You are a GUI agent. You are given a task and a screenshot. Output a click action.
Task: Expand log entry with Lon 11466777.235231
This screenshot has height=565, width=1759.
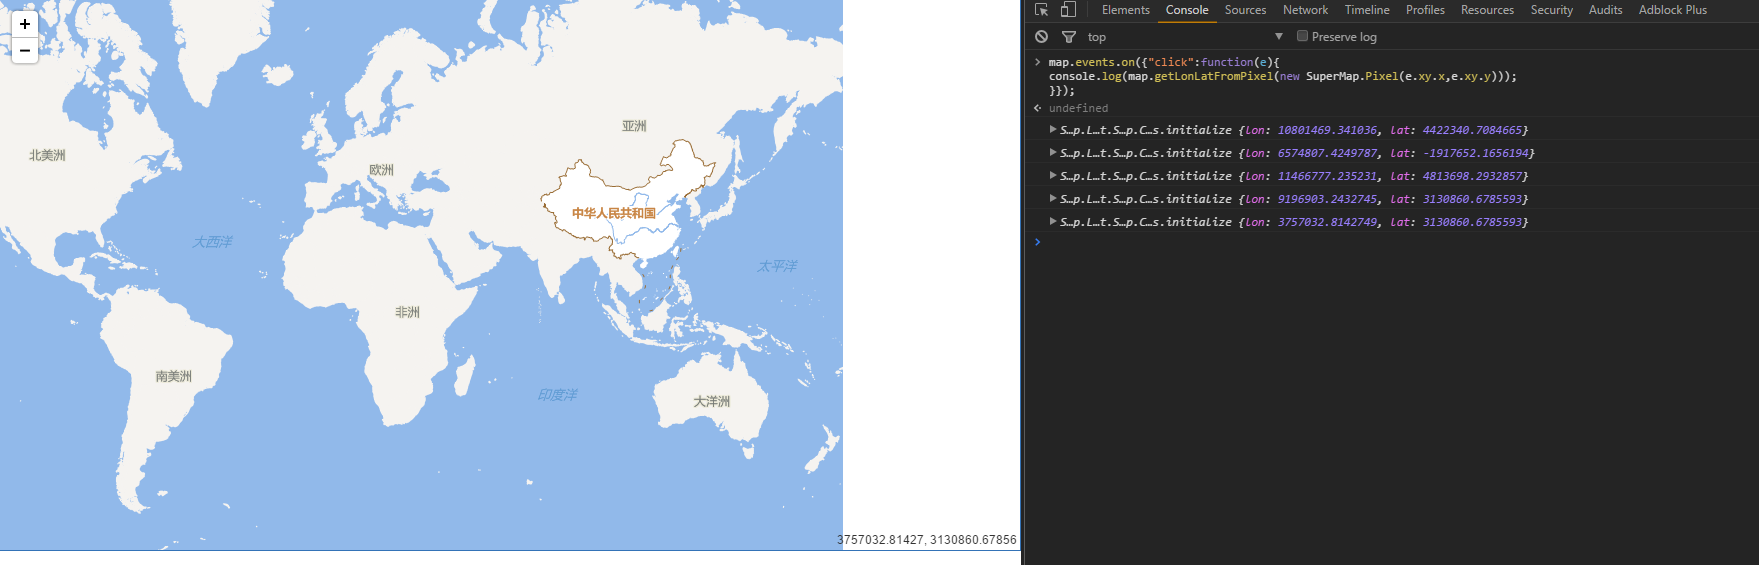click(x=1053, y=176)
